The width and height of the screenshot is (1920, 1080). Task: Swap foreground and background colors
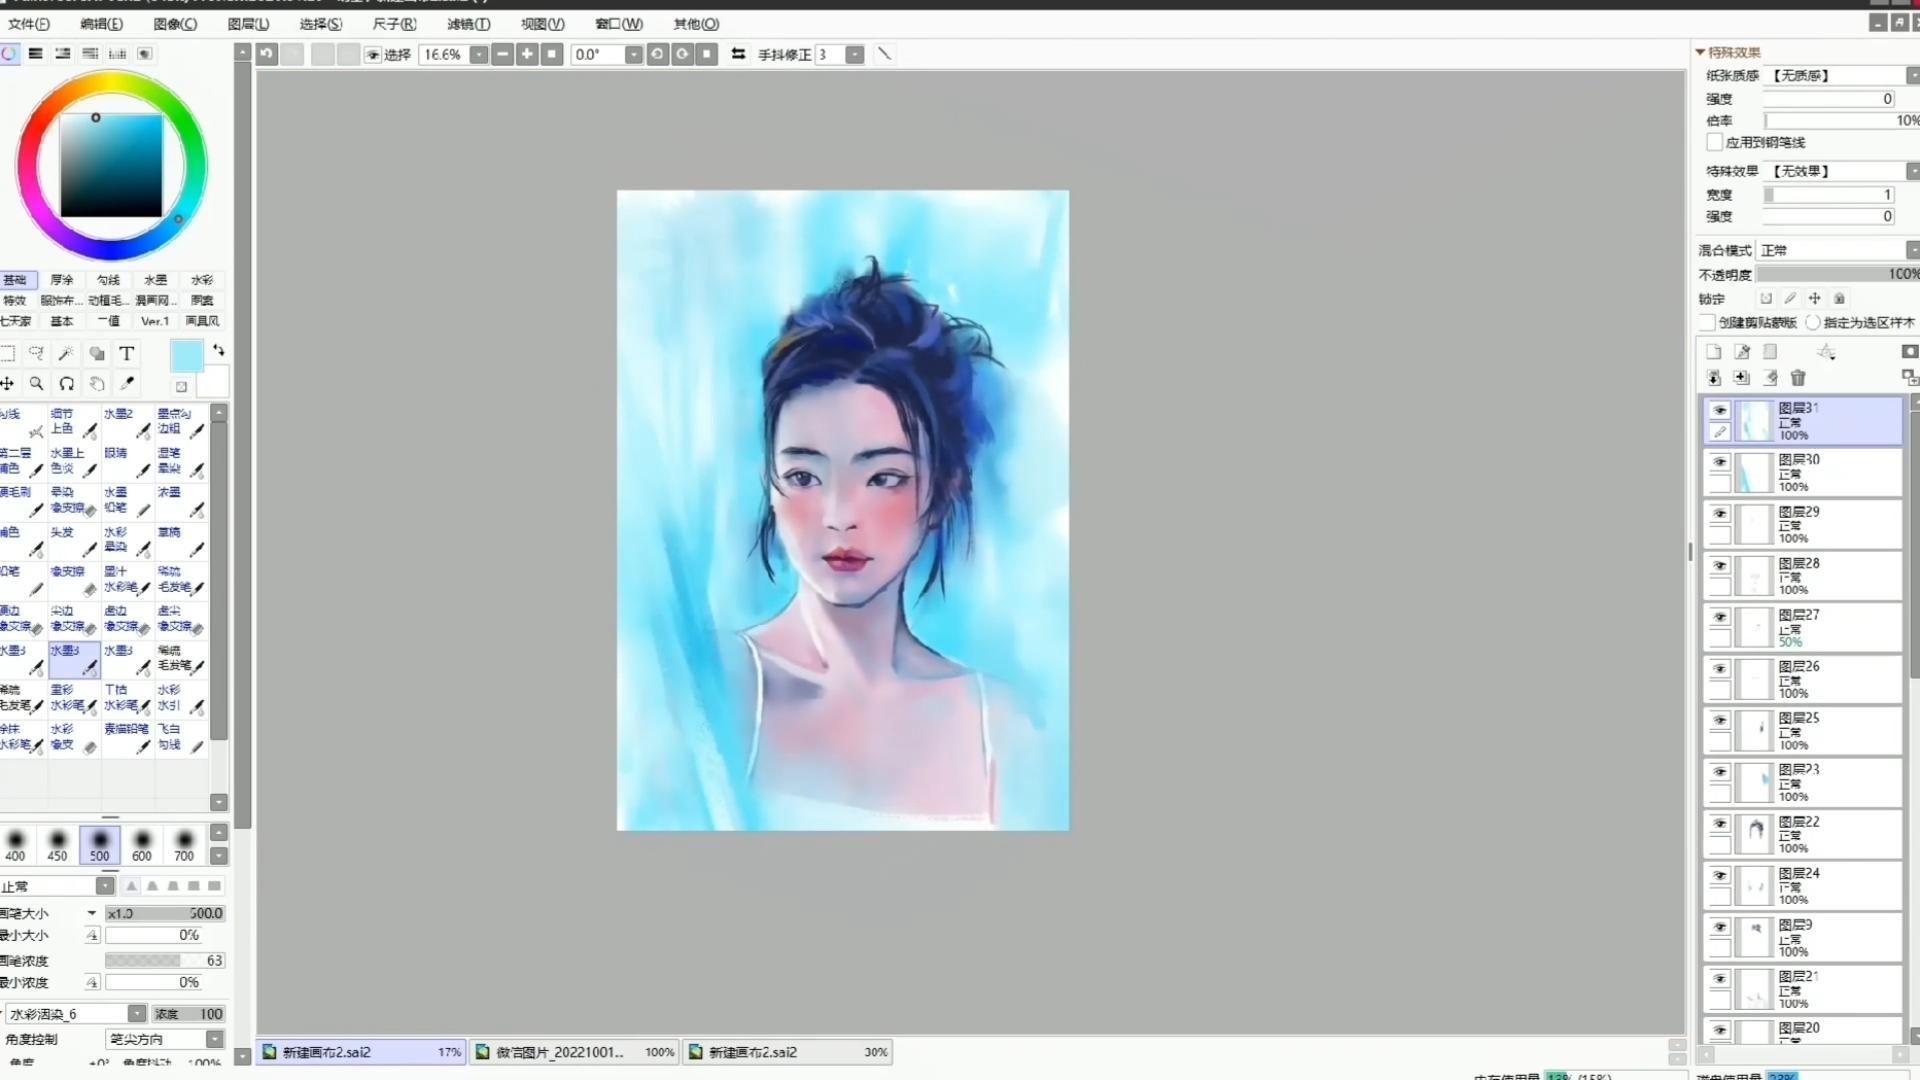coord(219,351)
